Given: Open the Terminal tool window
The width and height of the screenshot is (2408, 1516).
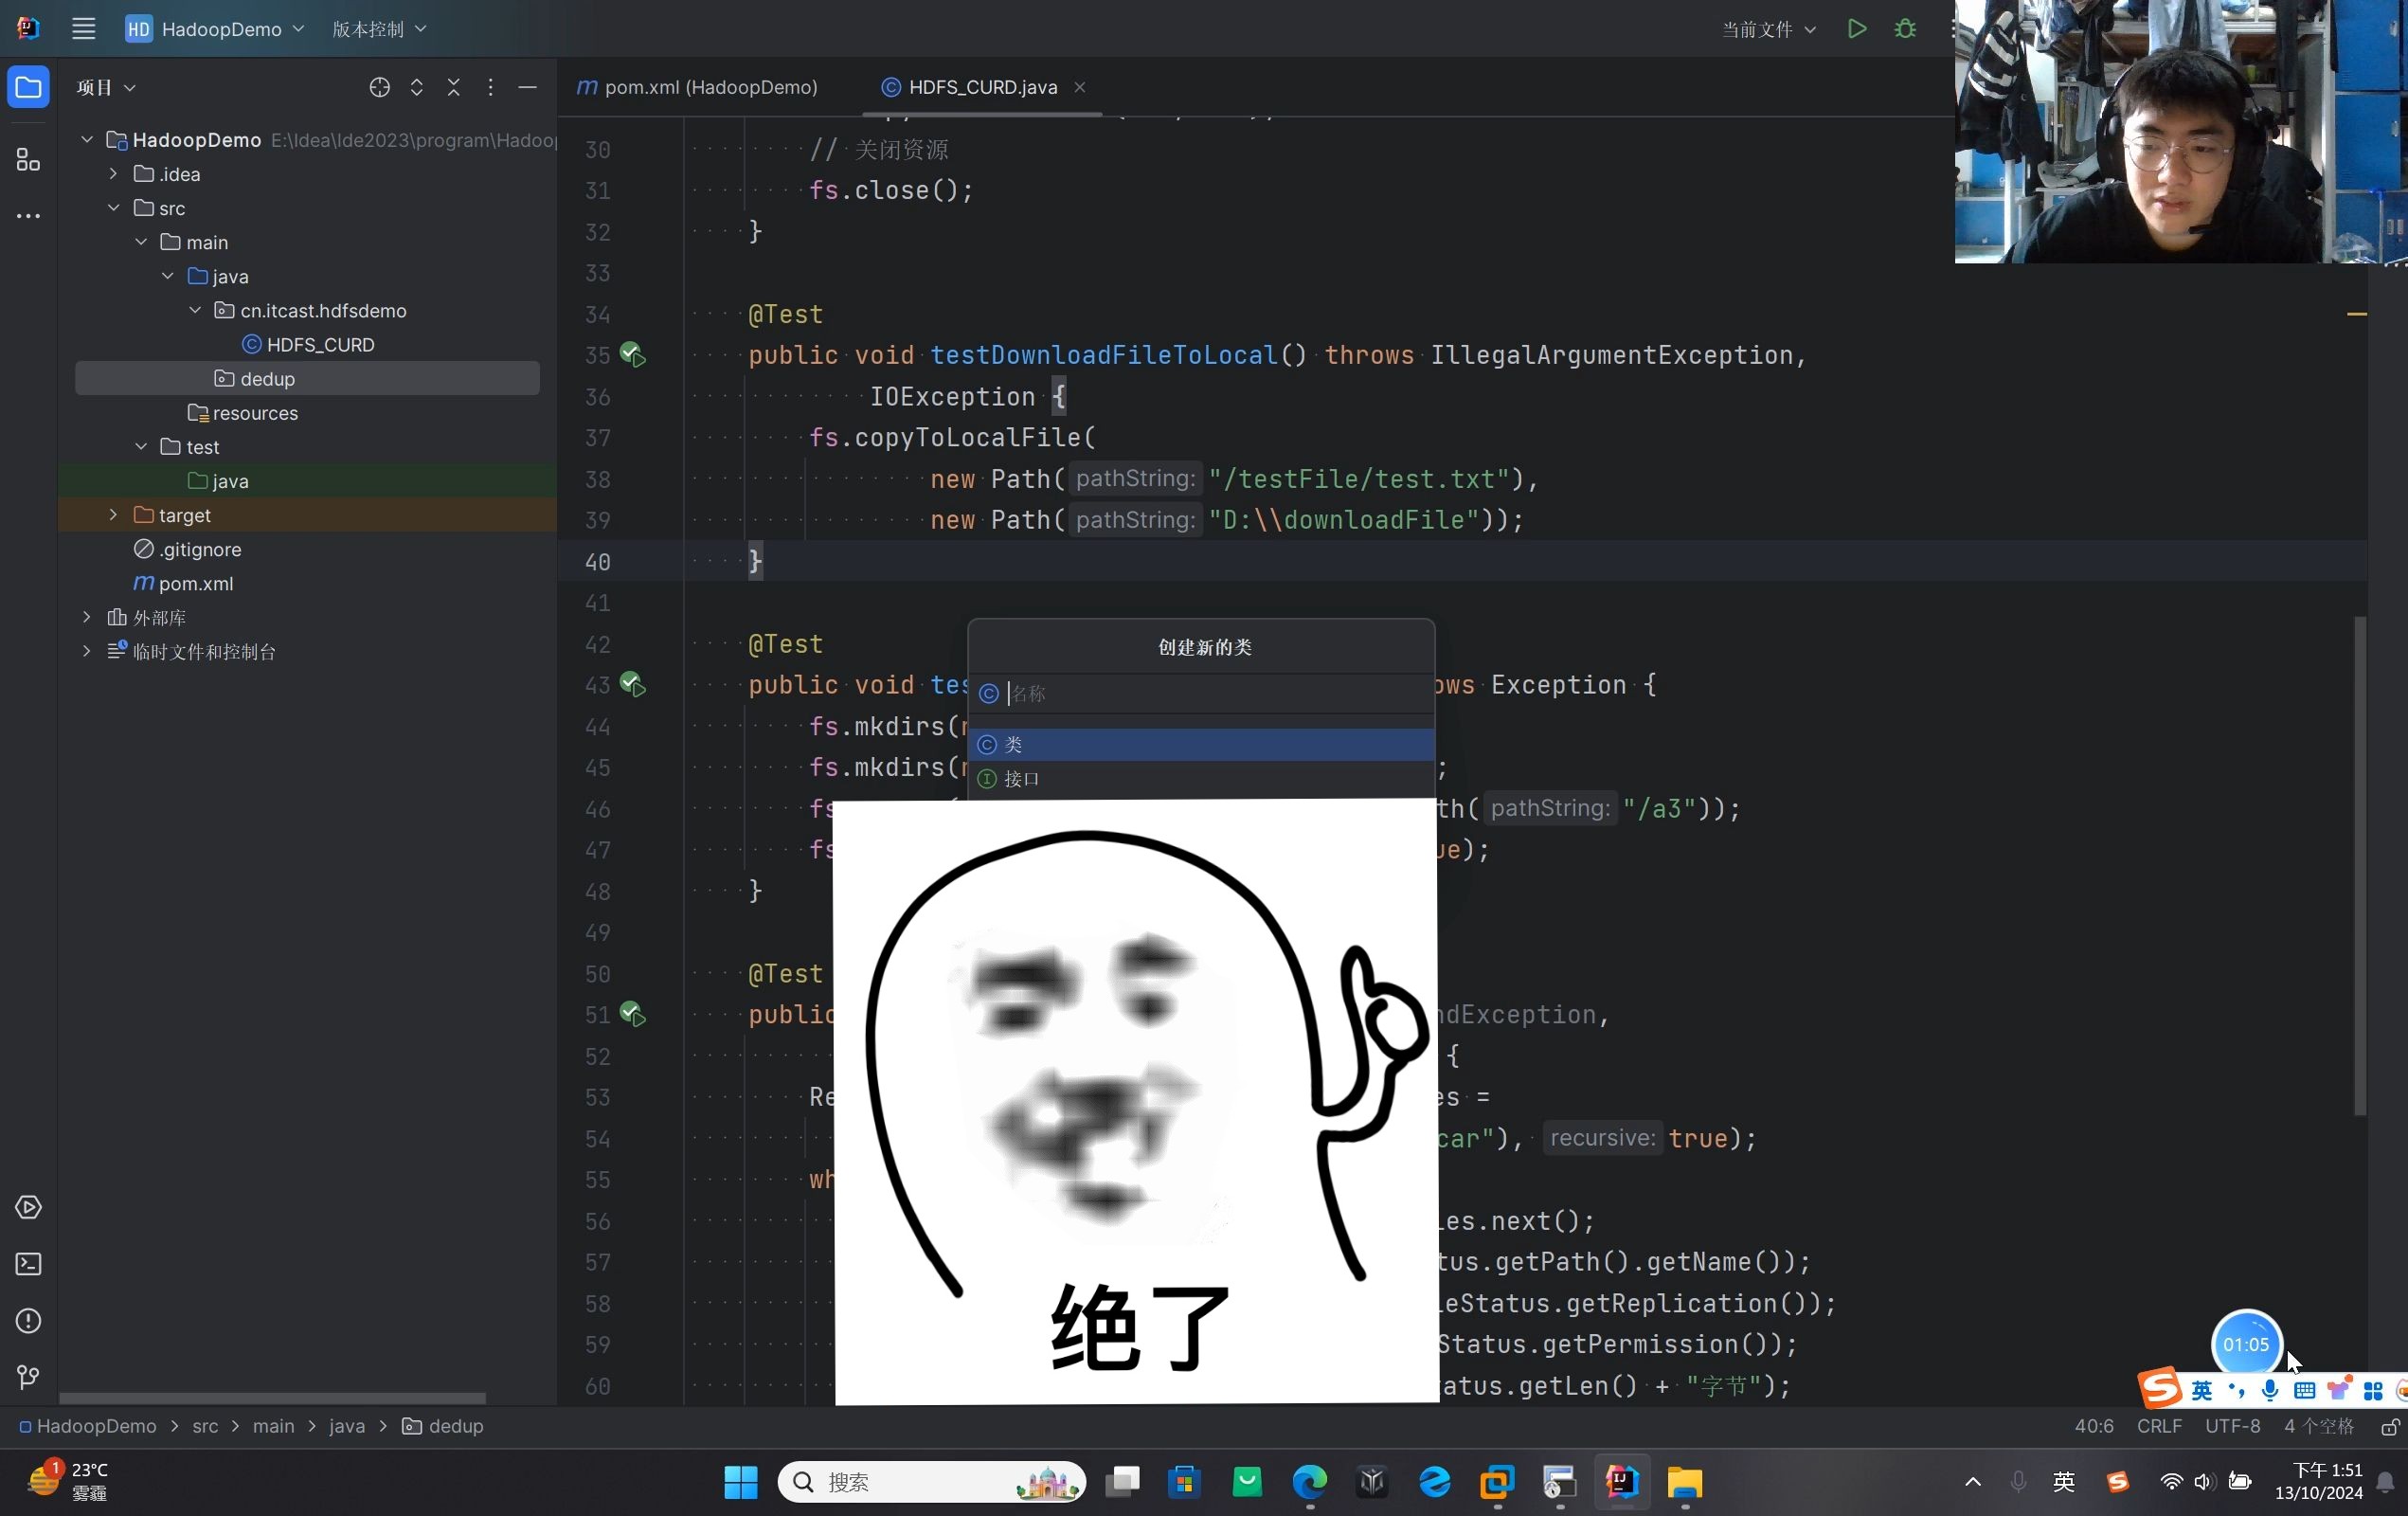Looking at the screenshot, I should tap(28, 1264).
